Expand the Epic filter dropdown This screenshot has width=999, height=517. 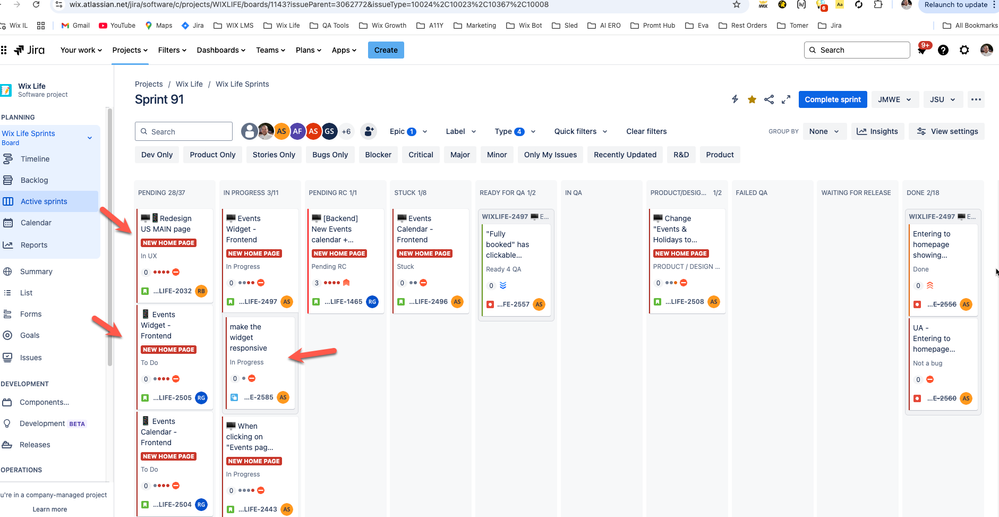pyautogui.click(x=406, y=131)
